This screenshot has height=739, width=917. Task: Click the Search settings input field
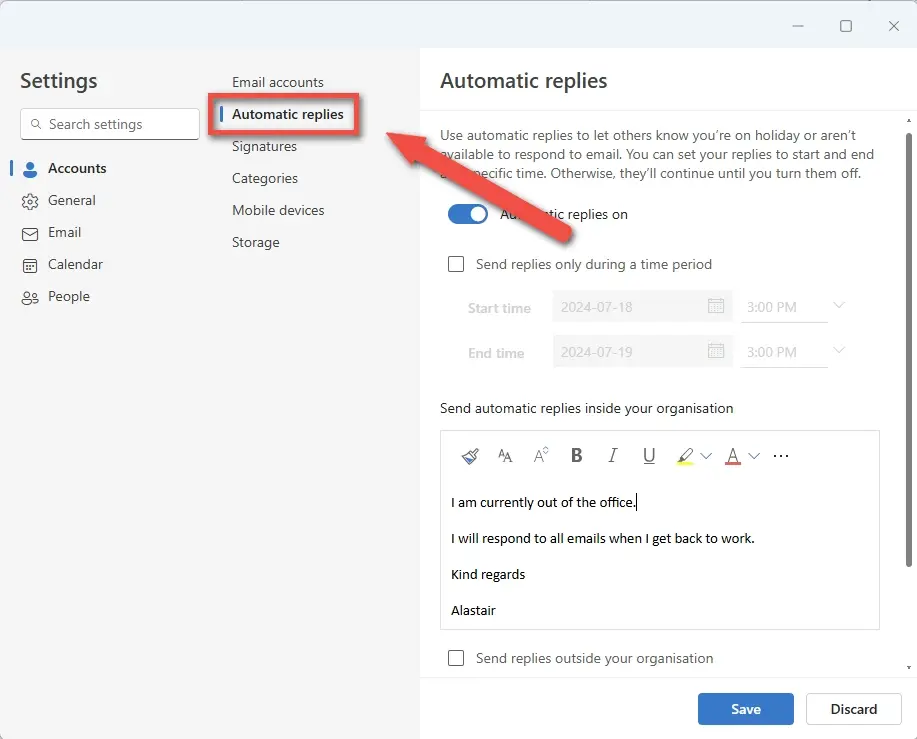(110, 124)
